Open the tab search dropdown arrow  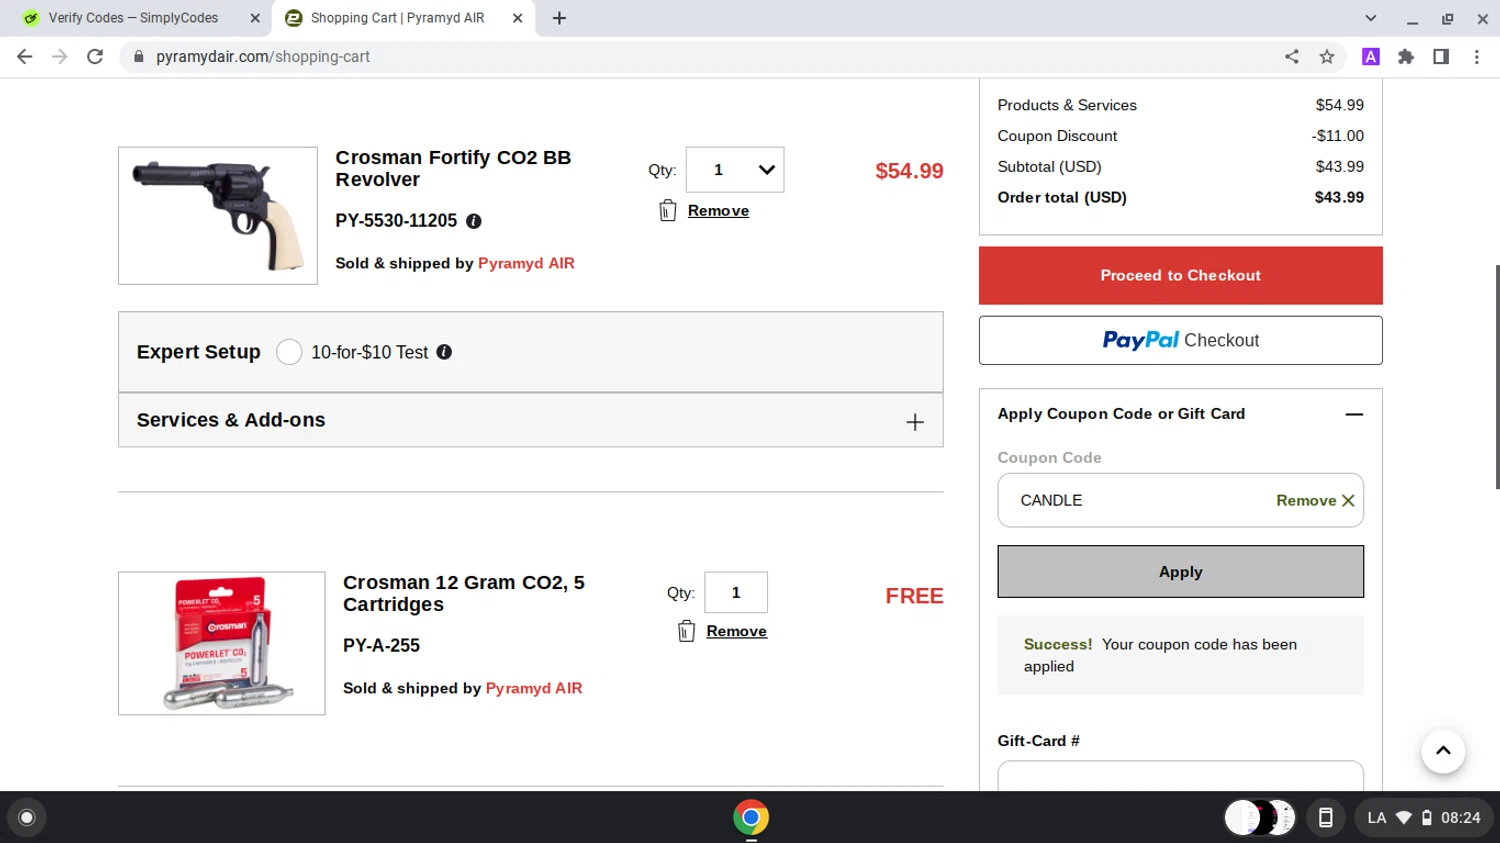tap(1371, 18)
